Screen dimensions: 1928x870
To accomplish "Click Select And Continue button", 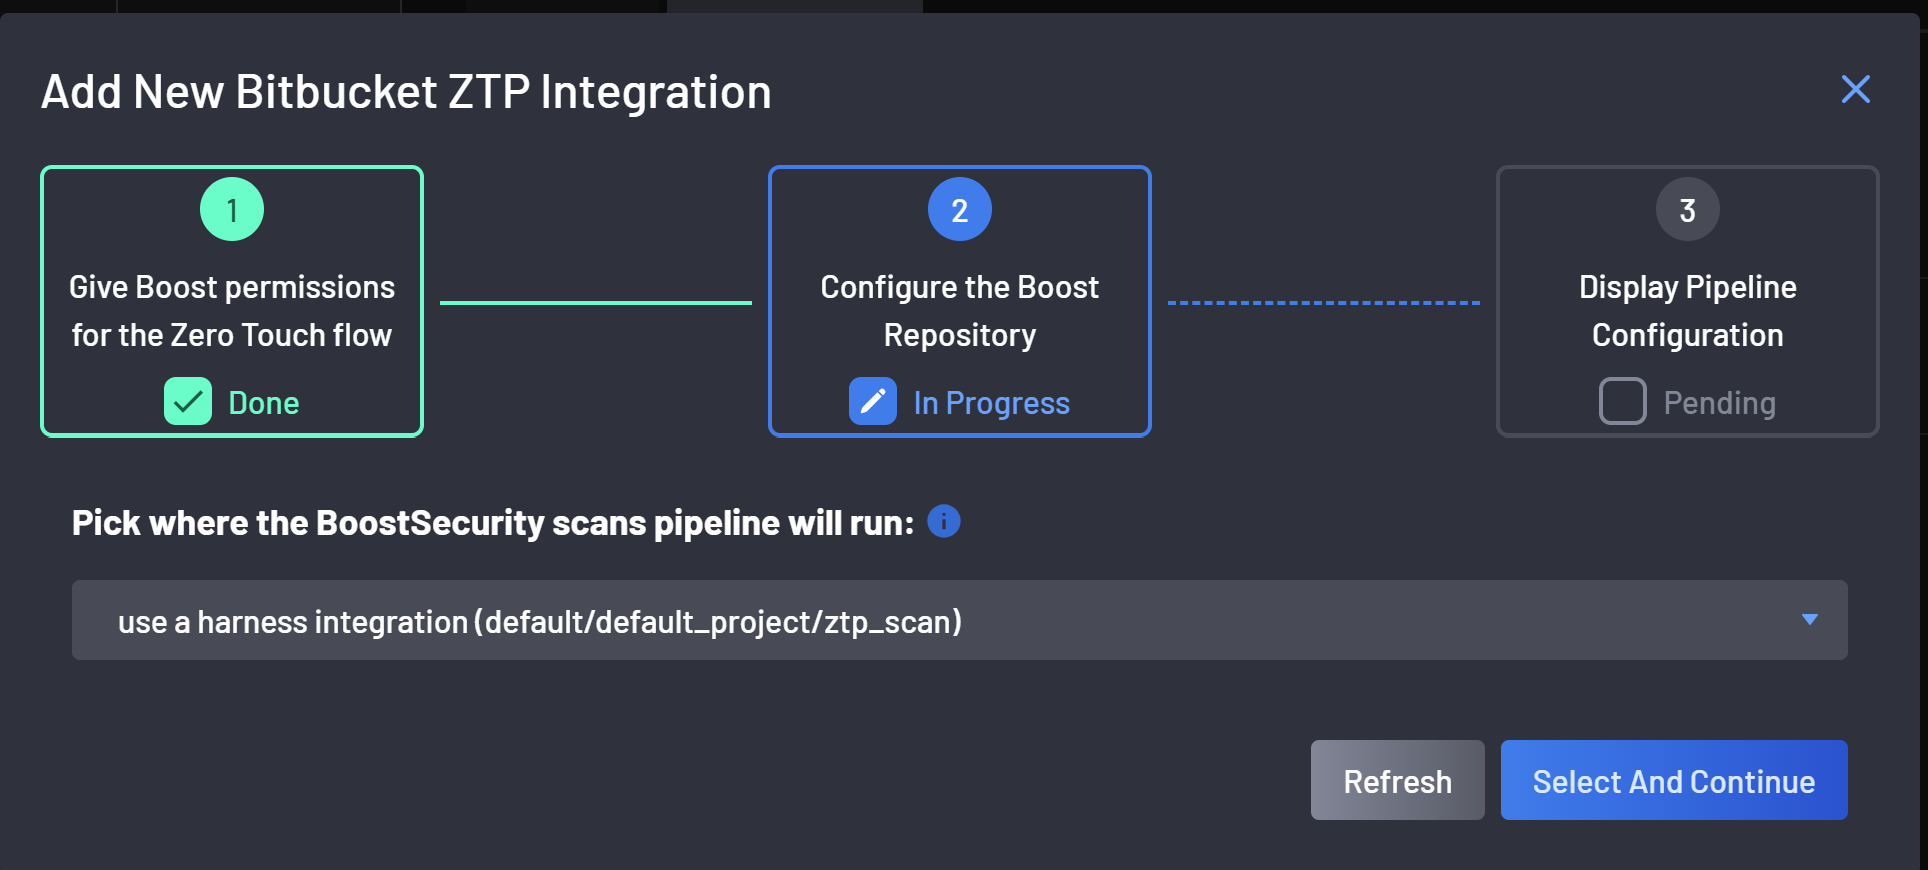I will pos(1674,780).
